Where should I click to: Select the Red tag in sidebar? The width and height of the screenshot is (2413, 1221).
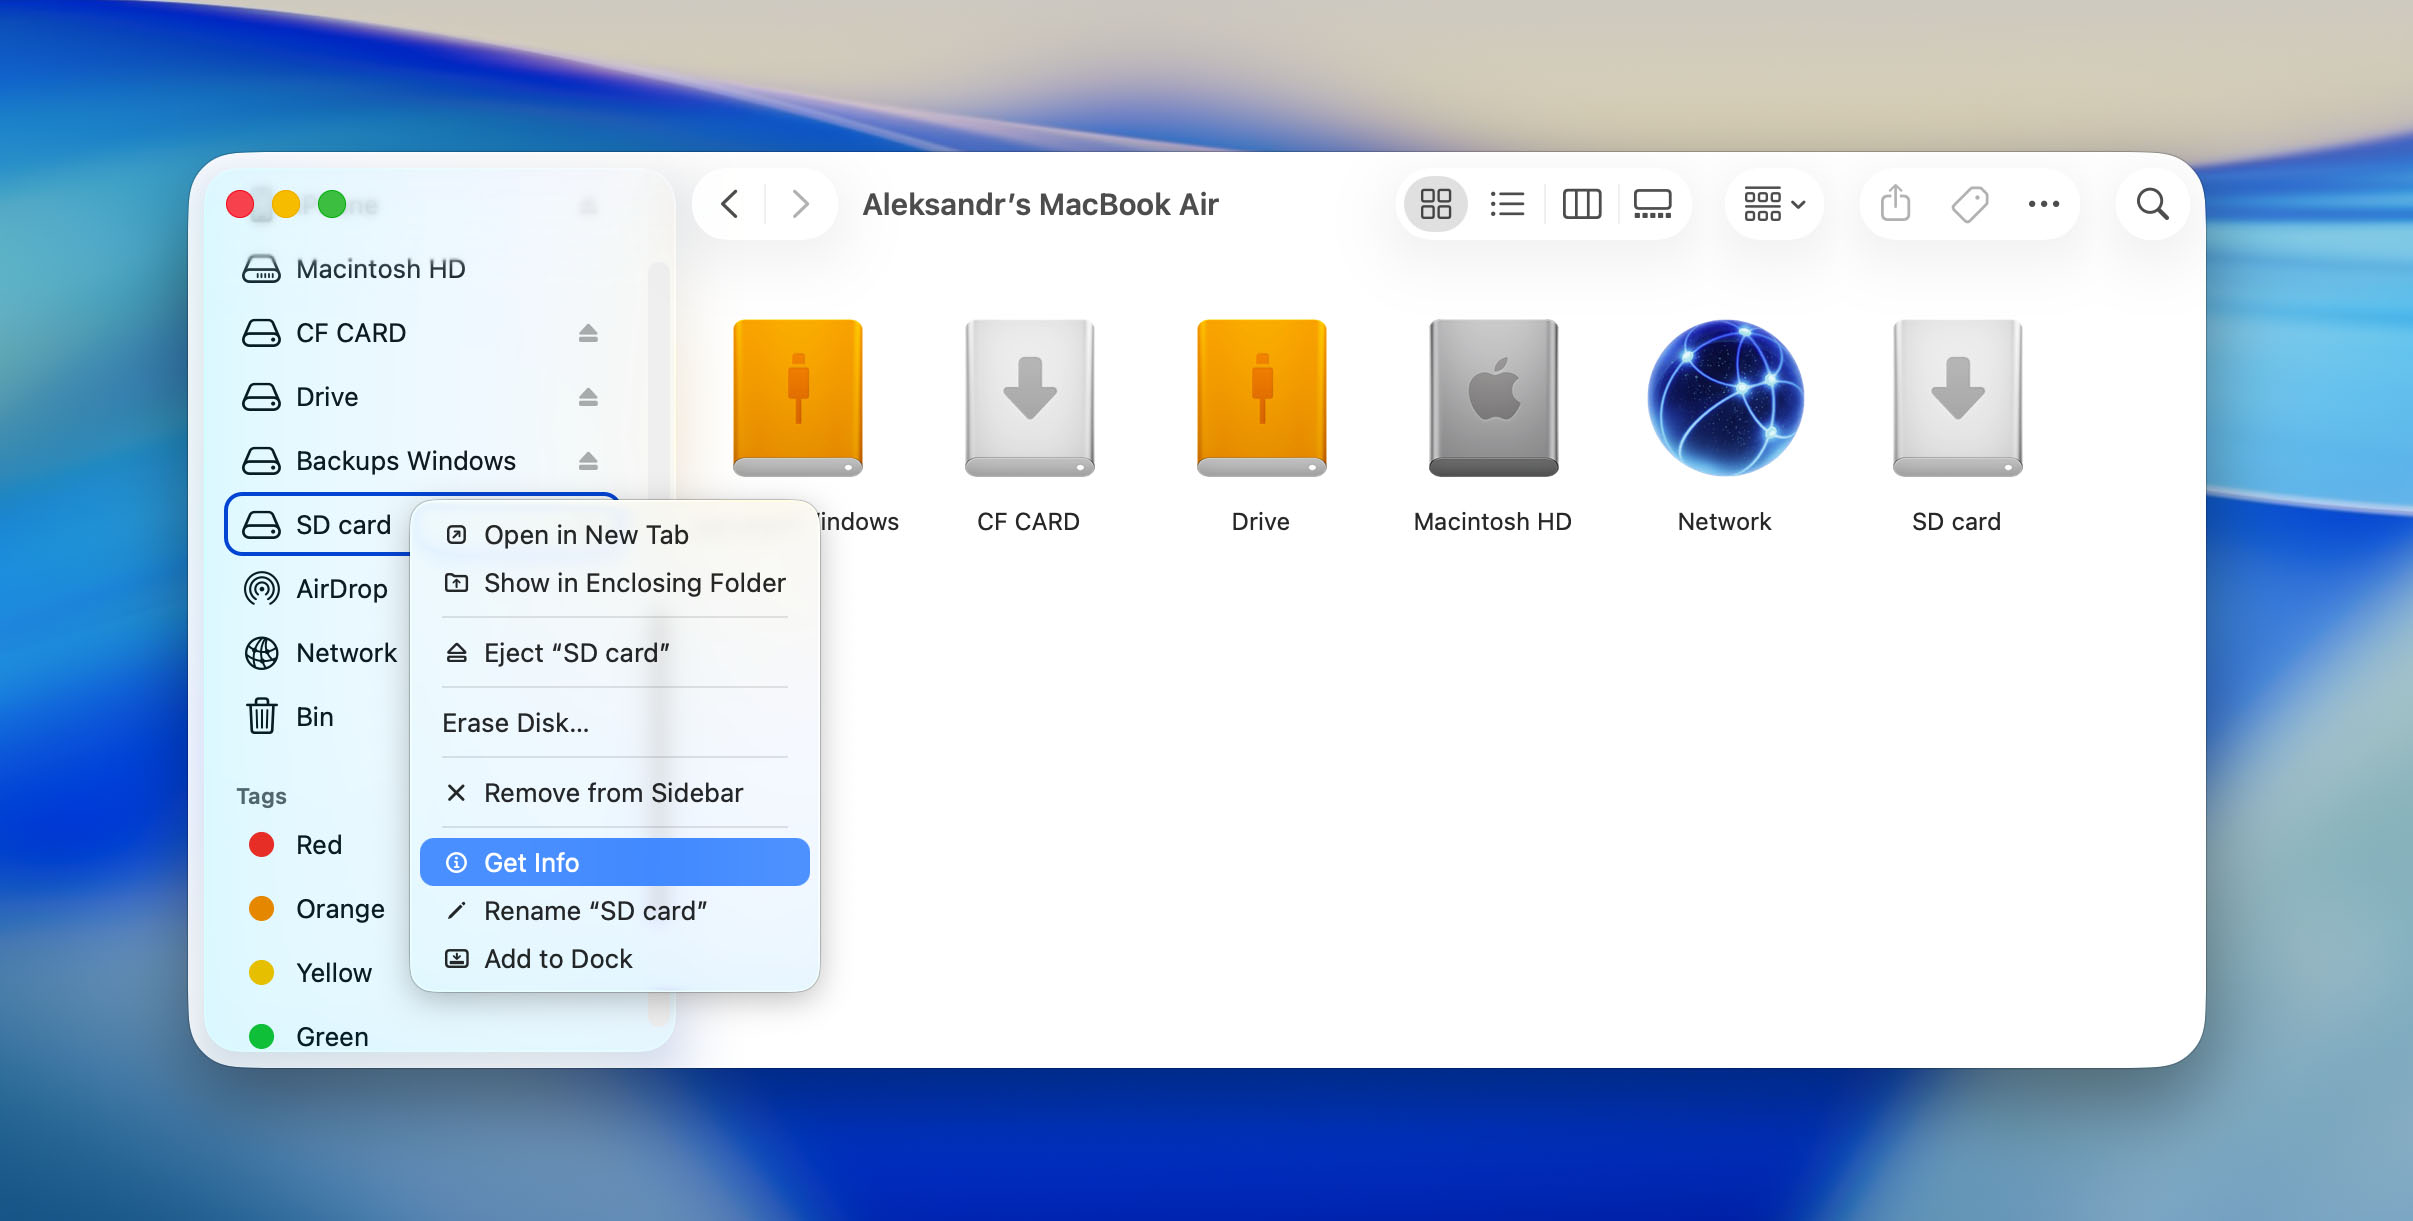(x=318, y=845)
